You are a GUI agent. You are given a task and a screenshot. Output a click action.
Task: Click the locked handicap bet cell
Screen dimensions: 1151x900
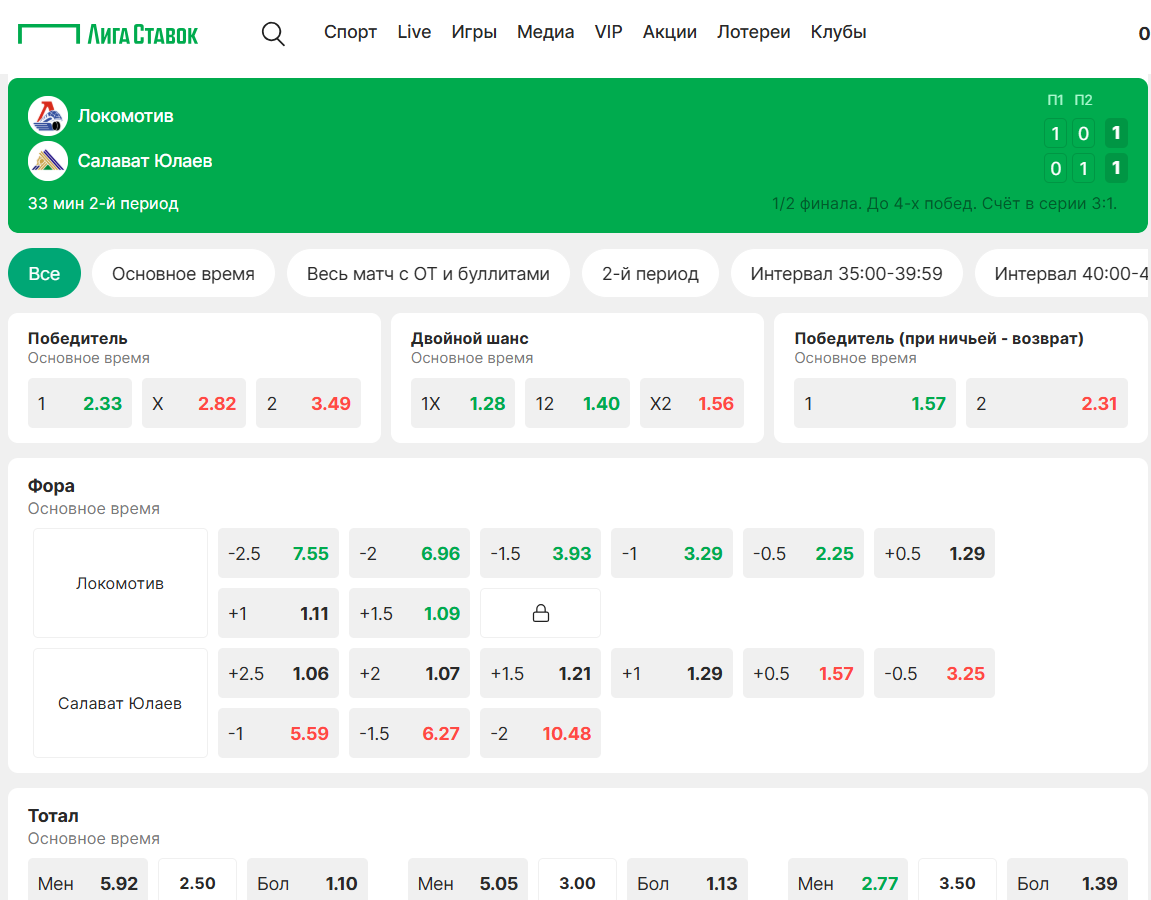click(540, 613)
